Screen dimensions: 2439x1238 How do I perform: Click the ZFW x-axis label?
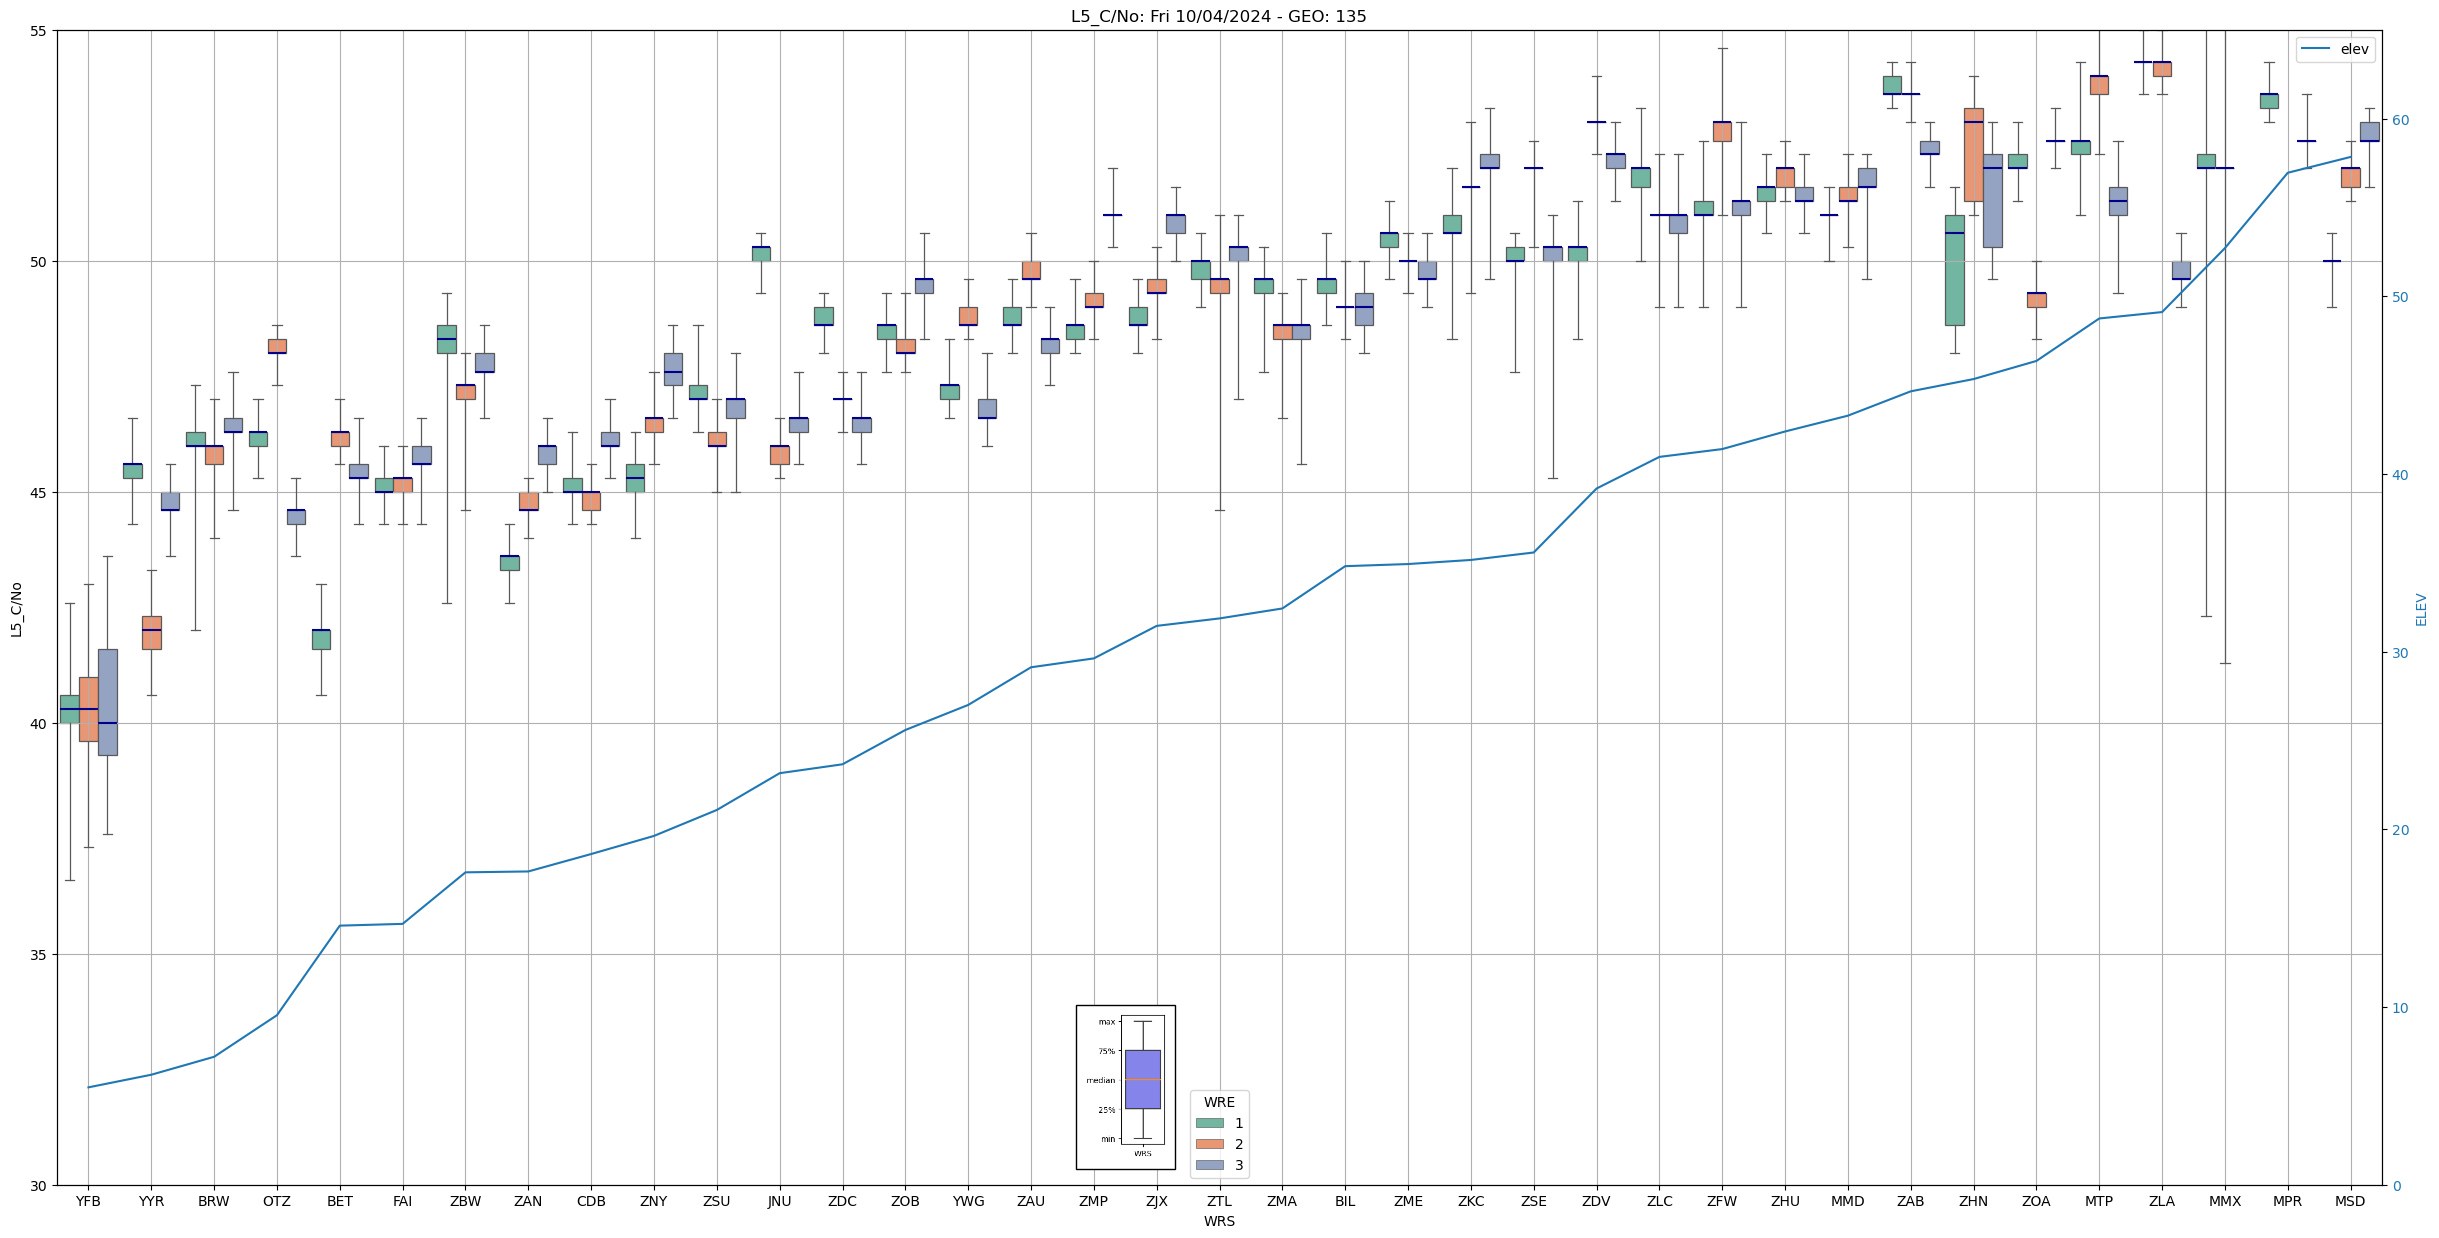tap(1722, 1201)
